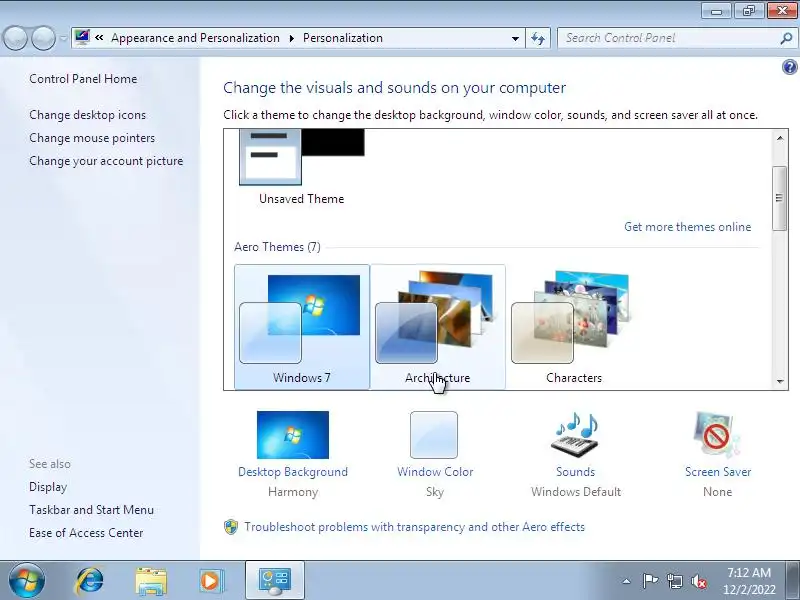Open the Window Color swatch icon

[x=434, y=435]
